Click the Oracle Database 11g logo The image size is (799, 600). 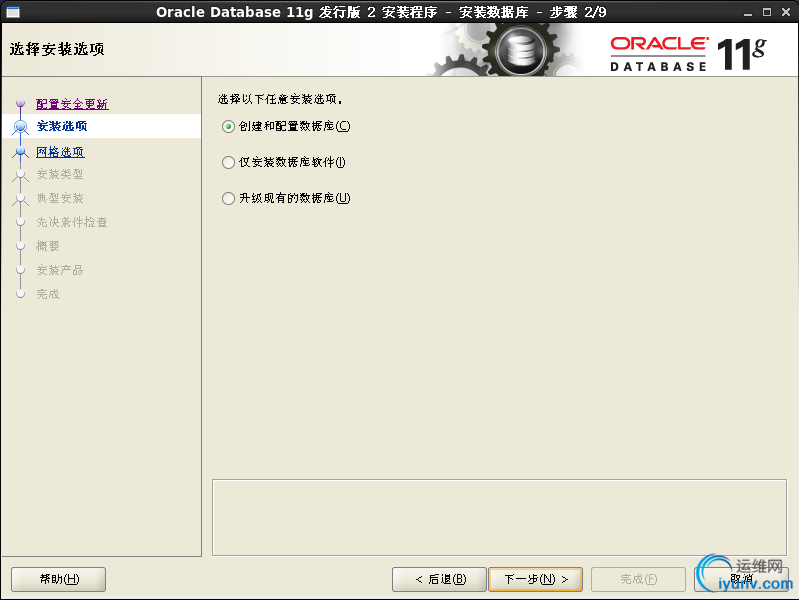point(688,54)
